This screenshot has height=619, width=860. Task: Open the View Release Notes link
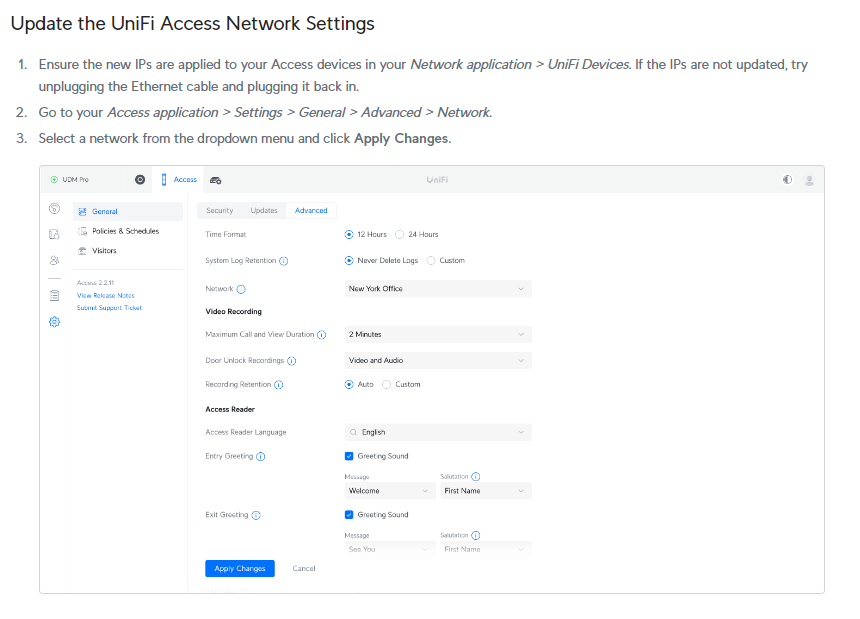point(105,296)
